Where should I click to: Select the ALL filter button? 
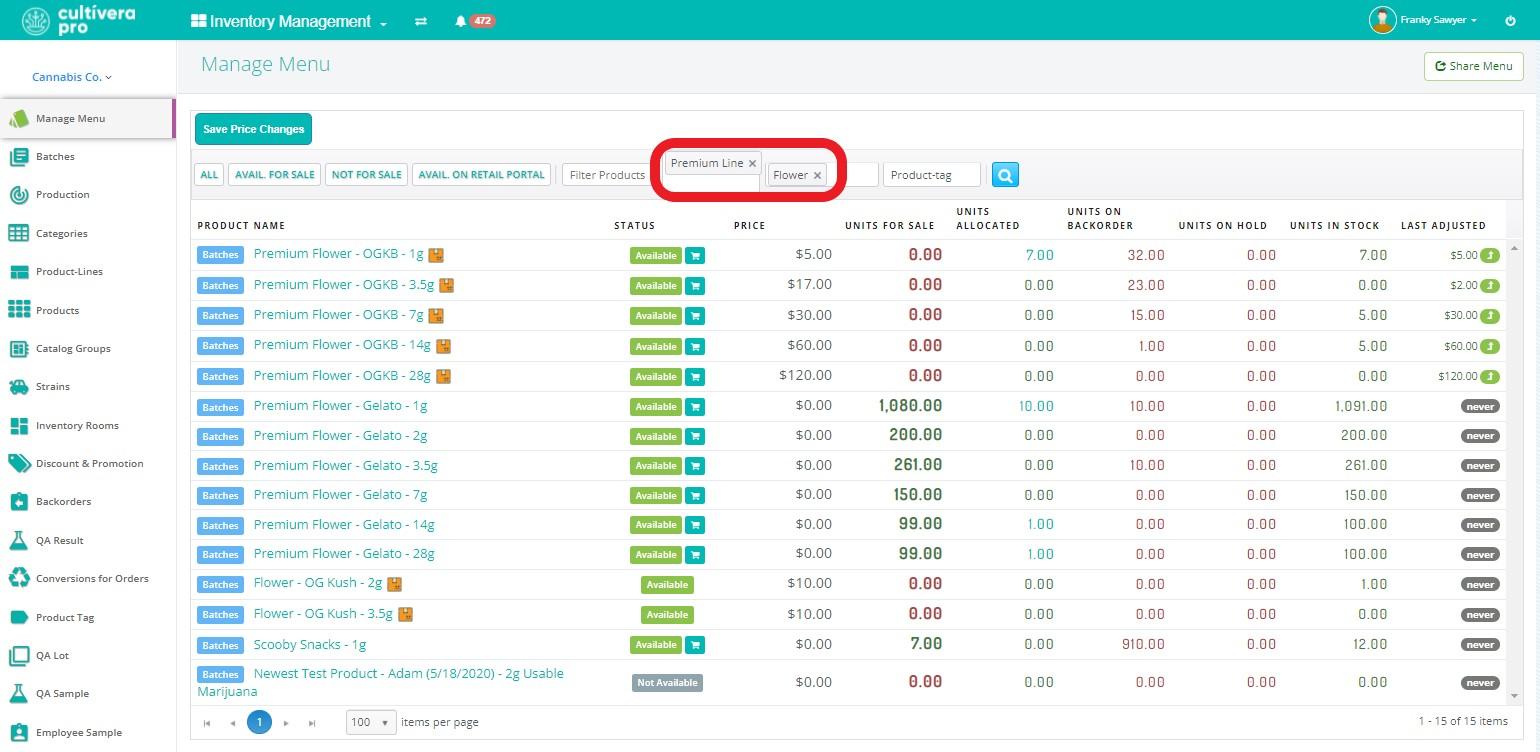click(209, 175)
